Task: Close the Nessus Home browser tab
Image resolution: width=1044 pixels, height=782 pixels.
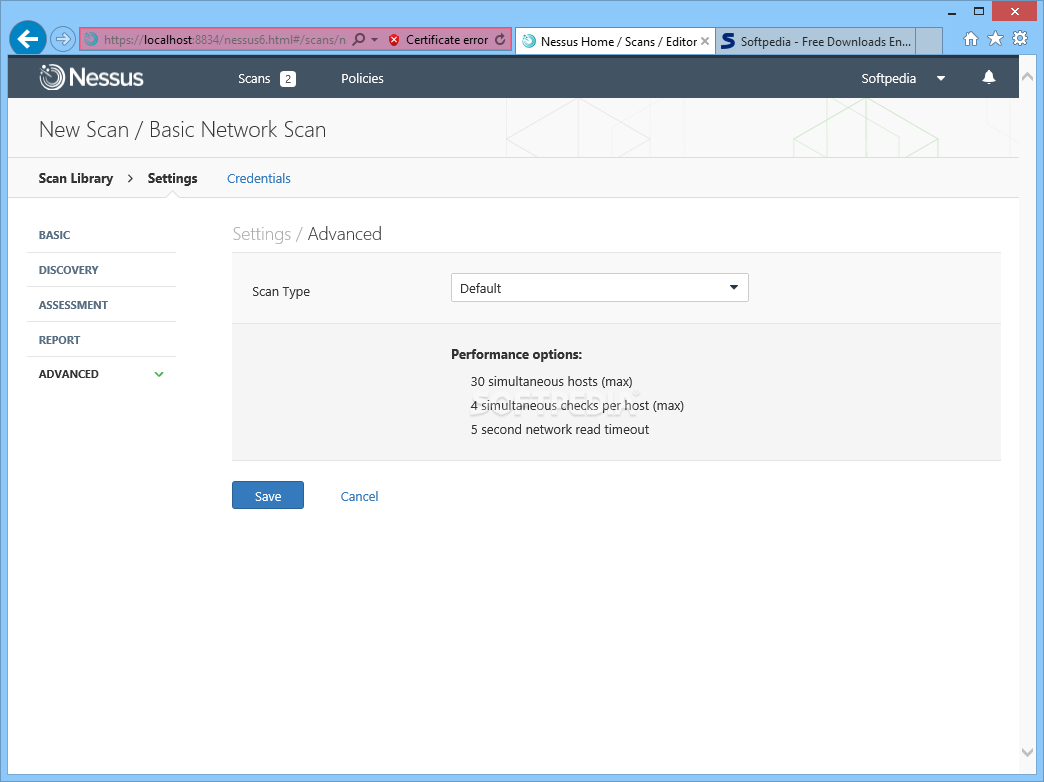Action: pos(704,41)
